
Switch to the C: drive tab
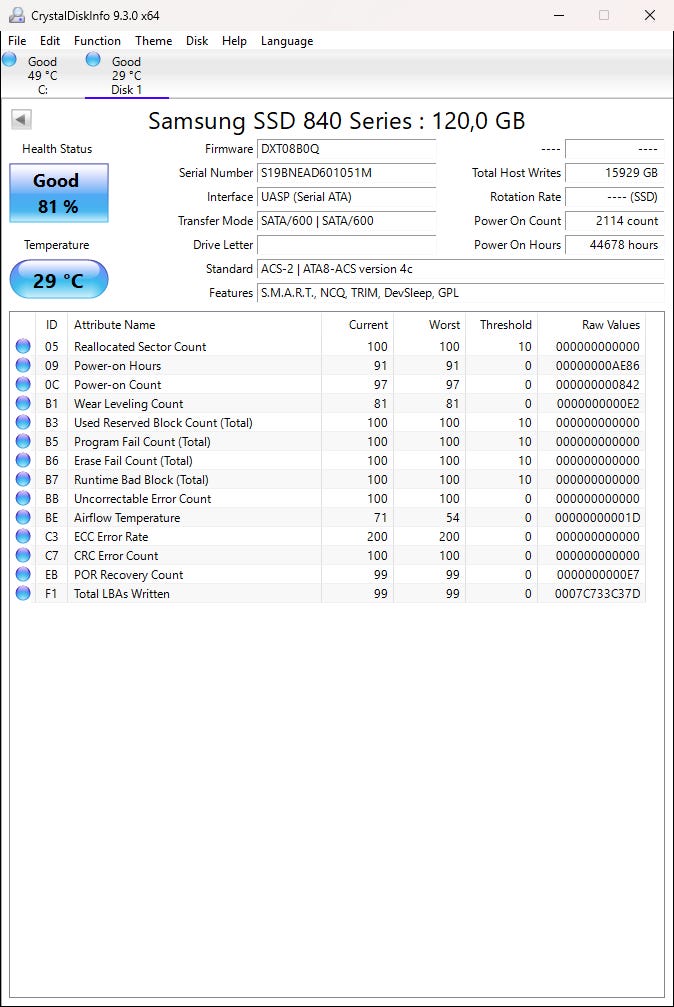[42, 75]
